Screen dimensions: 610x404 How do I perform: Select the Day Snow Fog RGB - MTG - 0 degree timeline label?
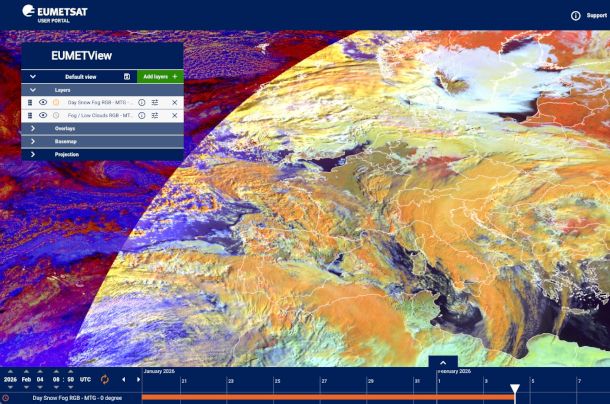(x=77, y=398)
